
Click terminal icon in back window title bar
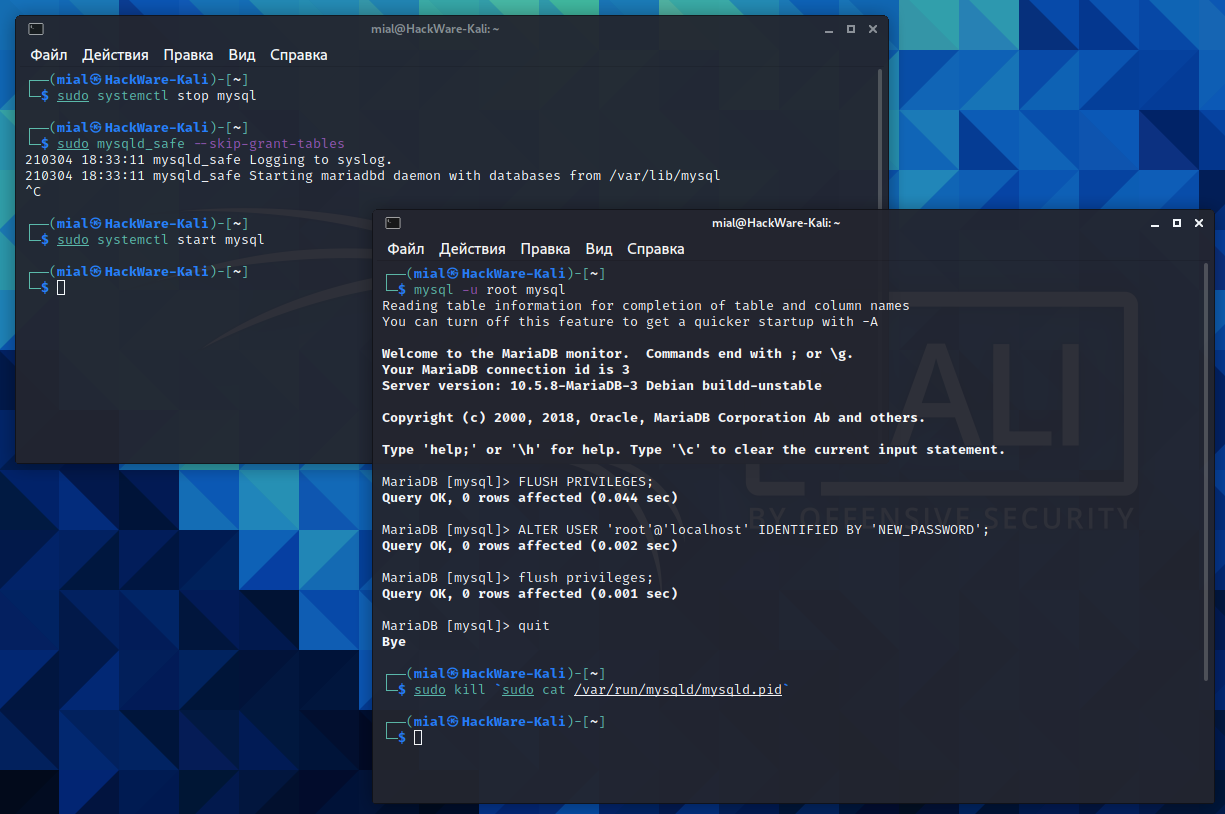point(37,29)
